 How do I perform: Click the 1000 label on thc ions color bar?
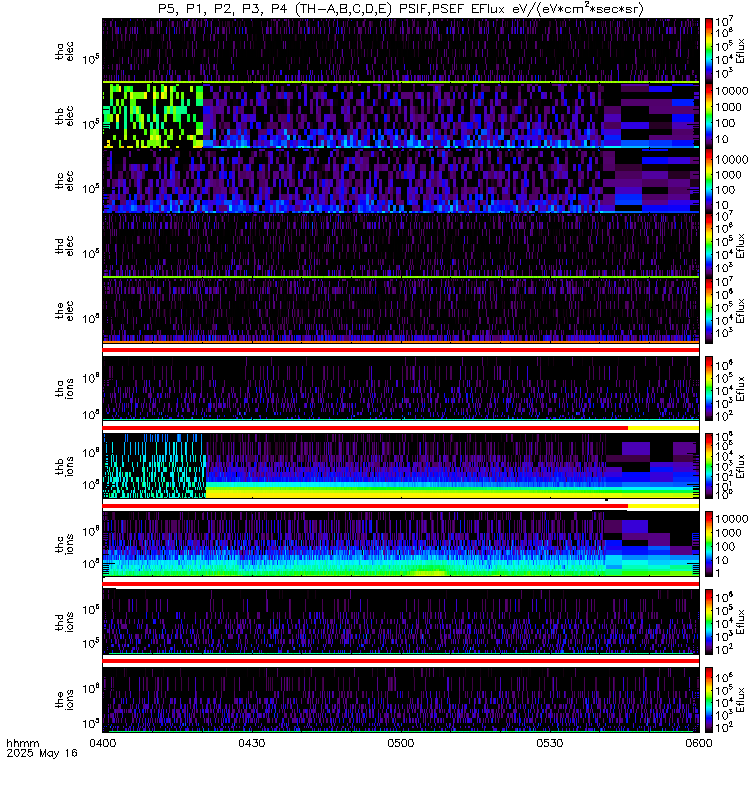[728, 533]
